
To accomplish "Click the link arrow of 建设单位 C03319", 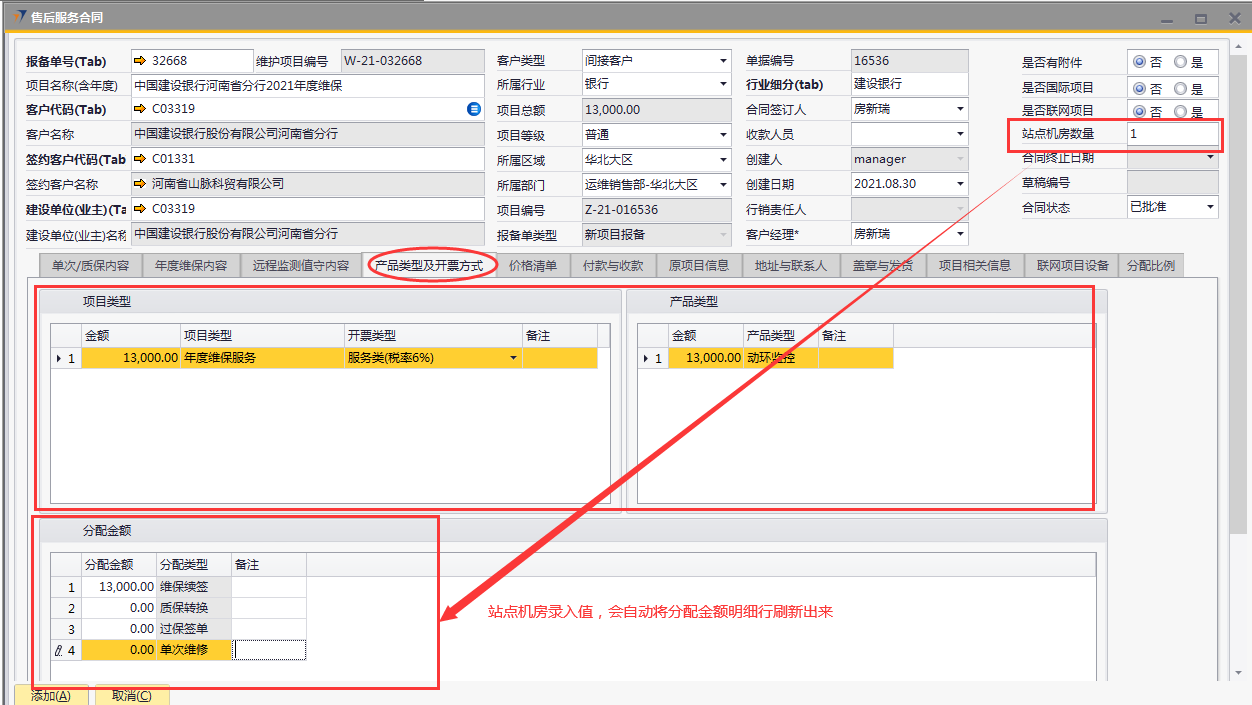I will tap(139, 209).
